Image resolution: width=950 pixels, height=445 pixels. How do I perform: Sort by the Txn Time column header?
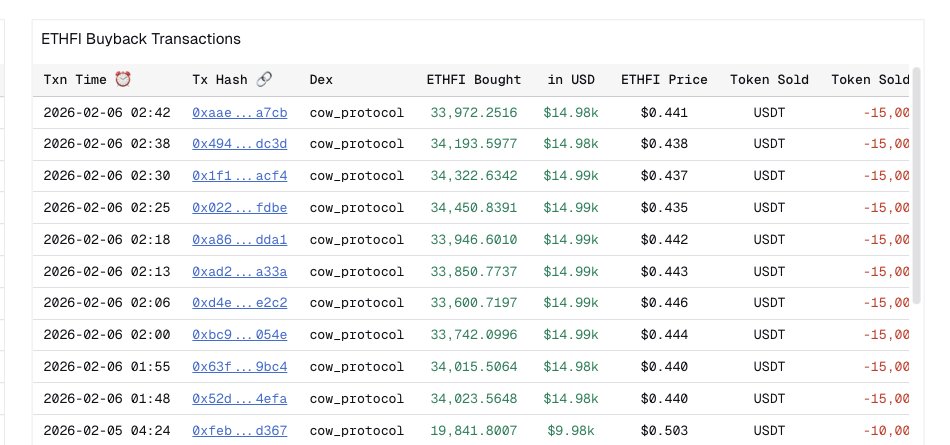[75, 79]
